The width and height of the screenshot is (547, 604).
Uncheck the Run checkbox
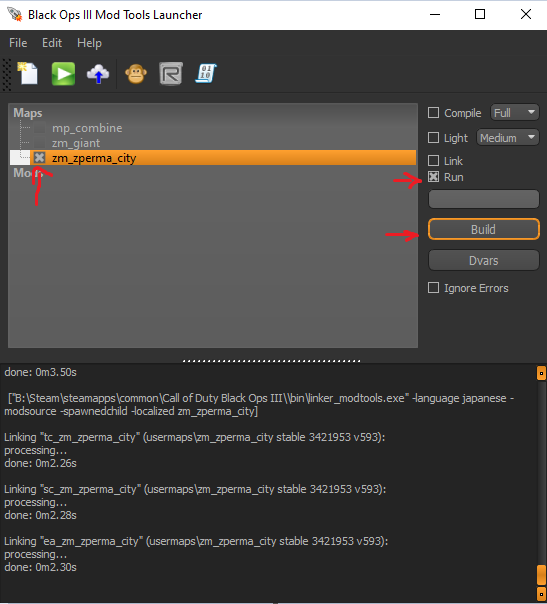coord(433,177)
